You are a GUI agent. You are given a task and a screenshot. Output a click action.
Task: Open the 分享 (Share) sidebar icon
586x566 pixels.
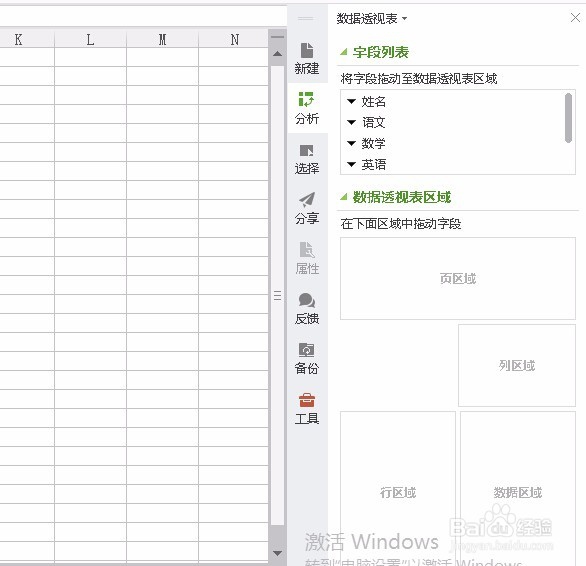307,208
